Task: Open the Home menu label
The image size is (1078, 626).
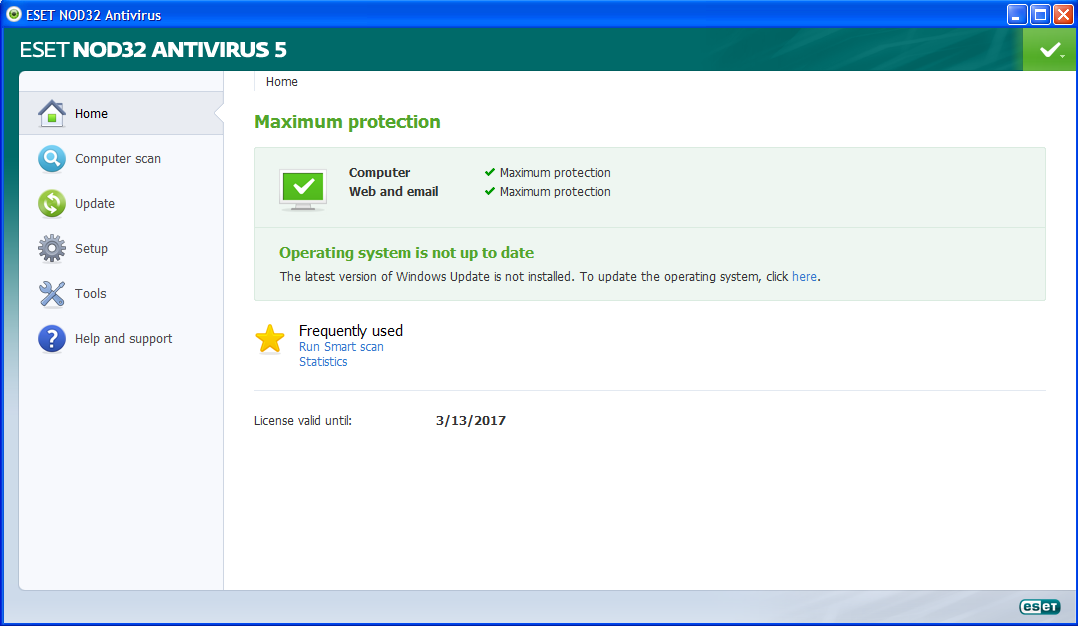Action: 91,113
